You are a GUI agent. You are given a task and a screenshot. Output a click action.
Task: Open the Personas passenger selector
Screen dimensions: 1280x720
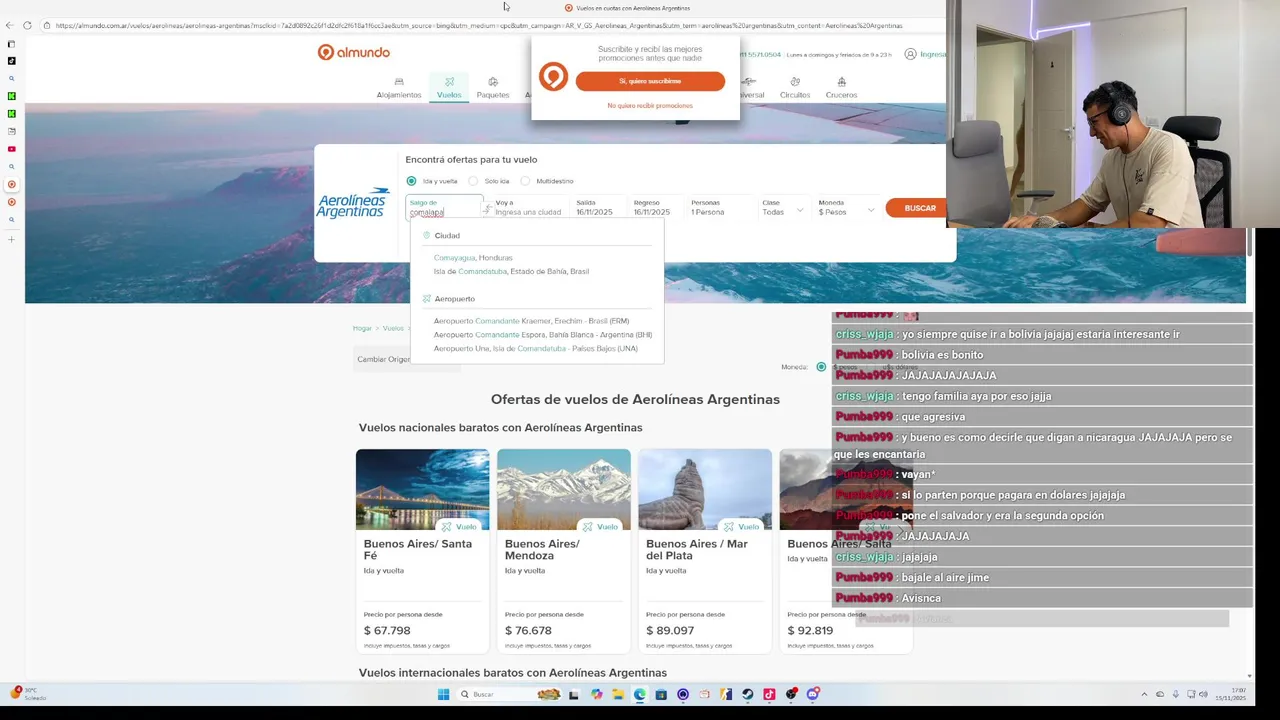720,208
